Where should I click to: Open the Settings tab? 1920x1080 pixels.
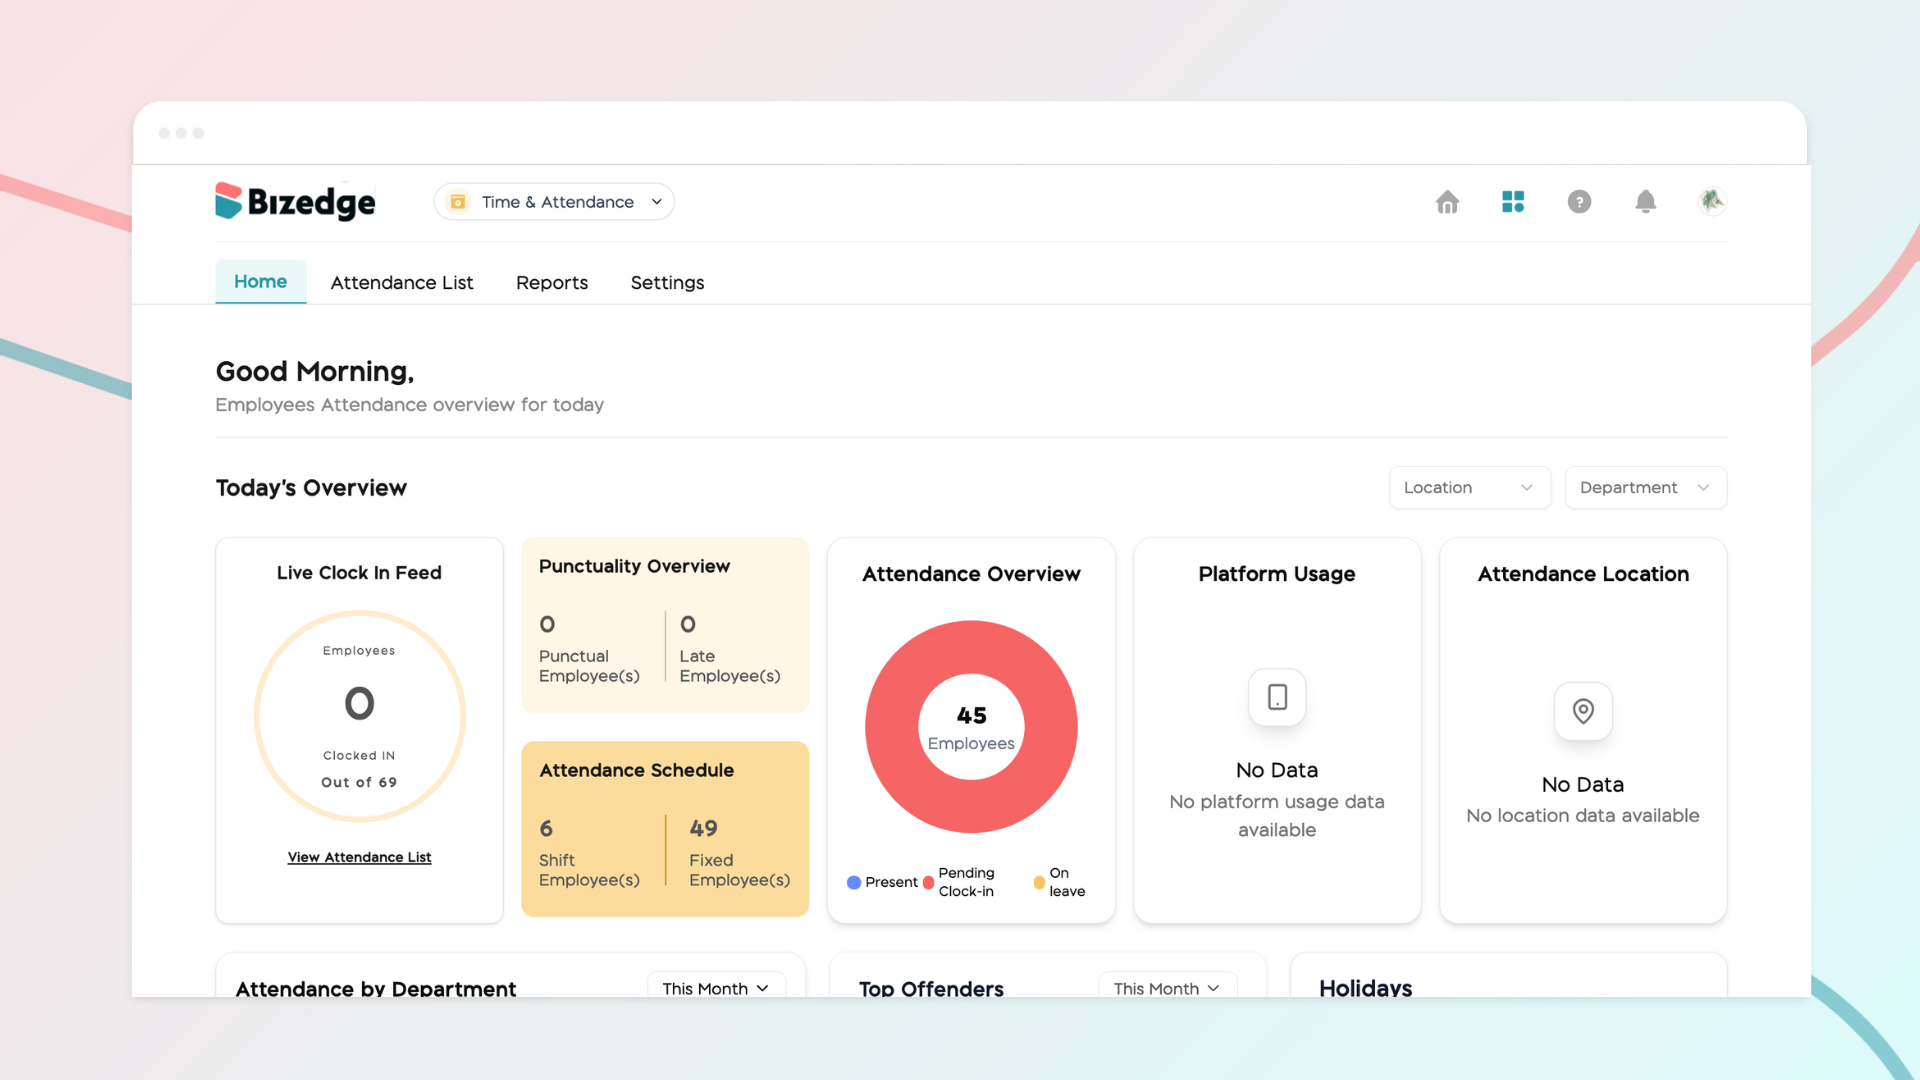pos(667,283)
